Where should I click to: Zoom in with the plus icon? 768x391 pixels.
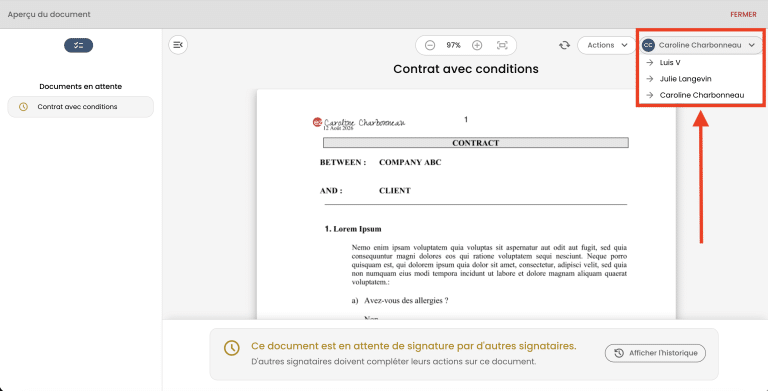point(477,45)
